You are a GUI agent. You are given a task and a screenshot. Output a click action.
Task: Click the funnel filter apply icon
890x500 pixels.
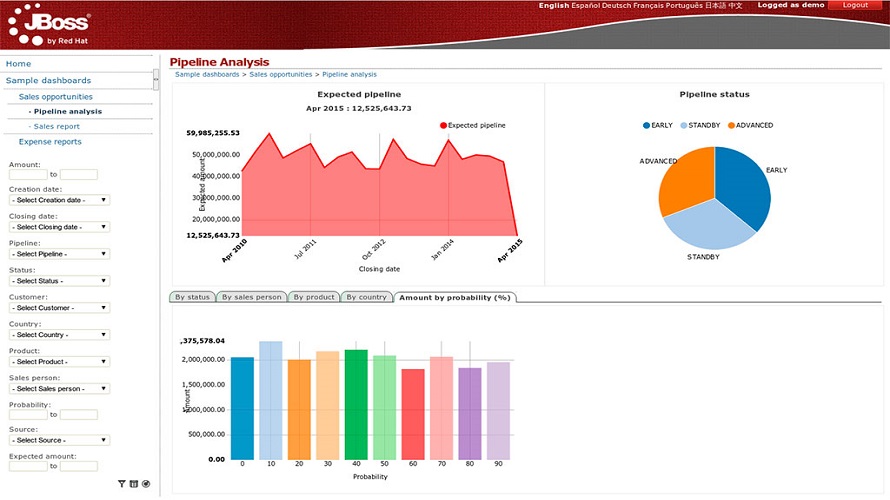point(121,484)
